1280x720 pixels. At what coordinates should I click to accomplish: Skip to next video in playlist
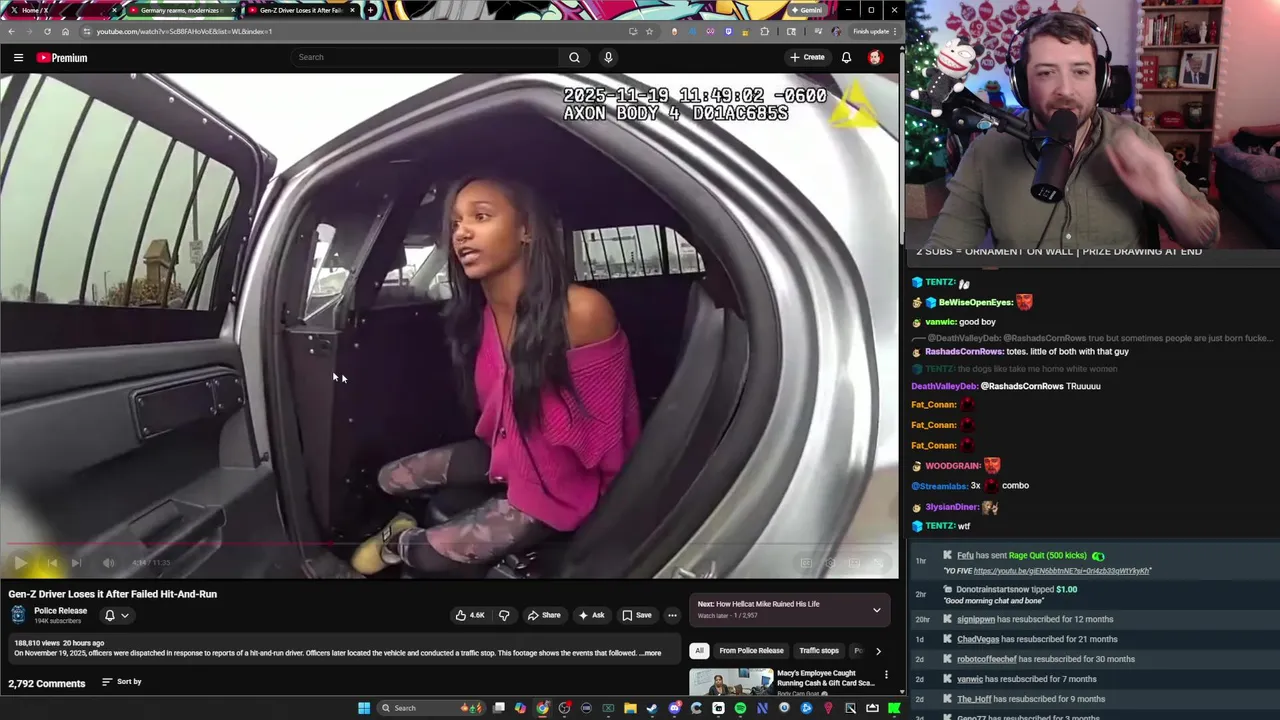point(77,563)
